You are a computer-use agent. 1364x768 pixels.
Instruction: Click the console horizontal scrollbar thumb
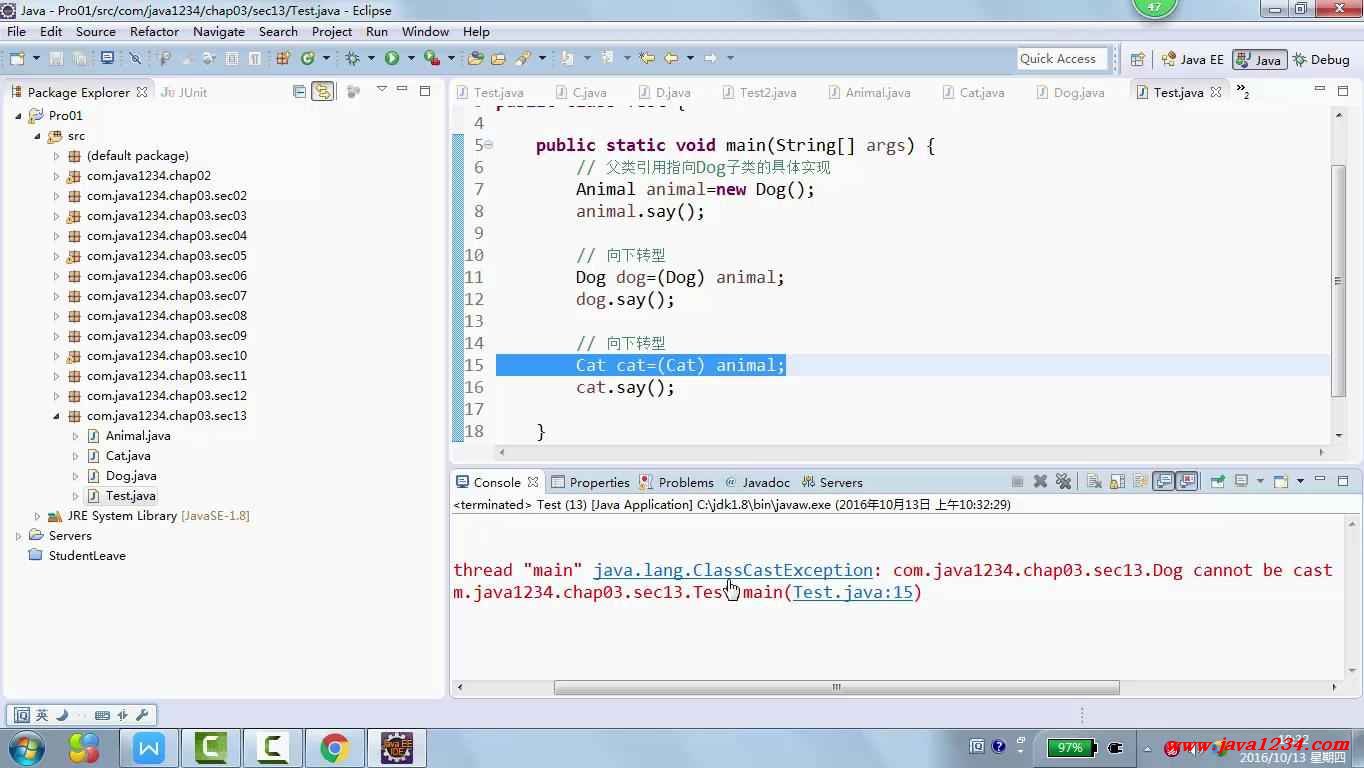836,687
